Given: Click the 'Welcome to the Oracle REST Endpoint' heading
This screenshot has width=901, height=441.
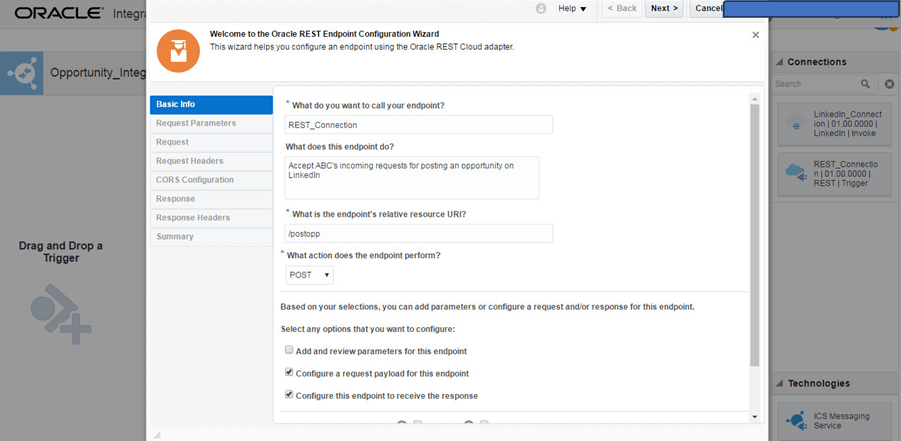Looking at the screenshot, I should pyautogui.click(x=325, y=34).
